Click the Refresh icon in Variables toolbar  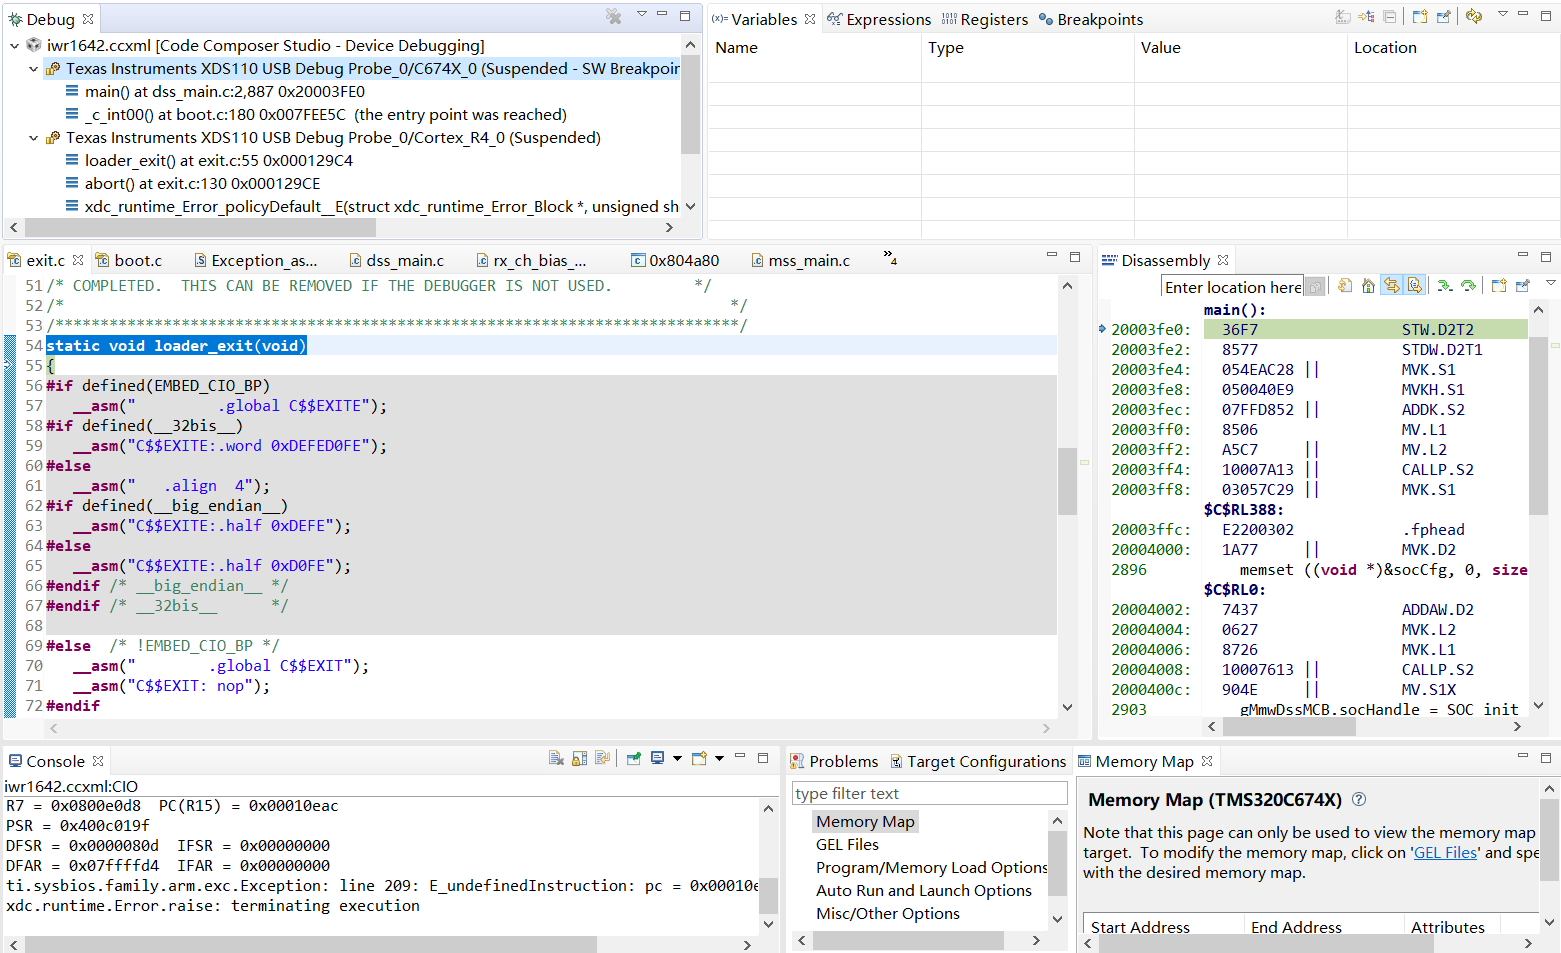click(x=1473, y=16)
